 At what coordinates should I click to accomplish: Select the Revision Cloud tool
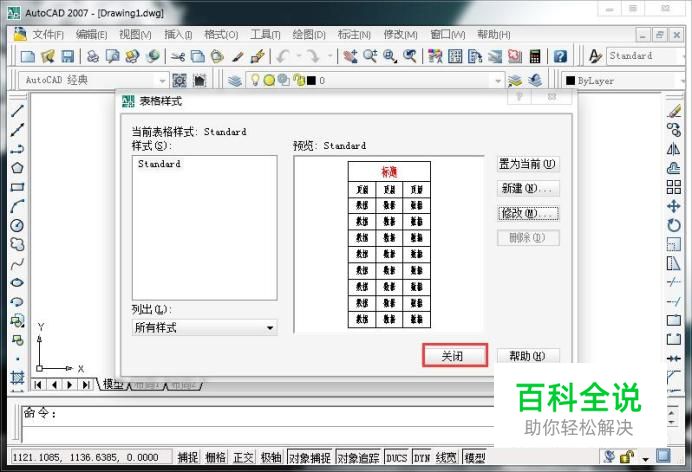[17, 244]
